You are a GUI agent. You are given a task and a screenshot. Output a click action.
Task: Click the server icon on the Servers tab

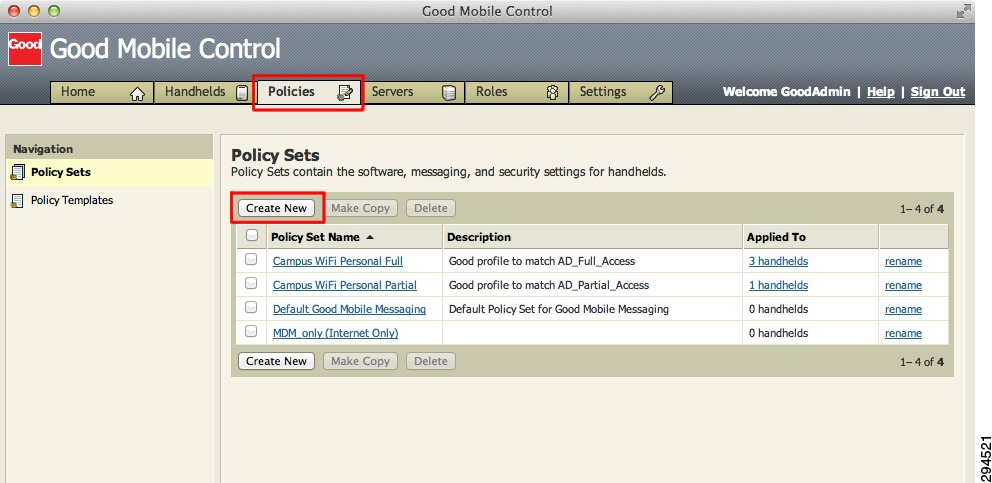[x=449, y=93]
